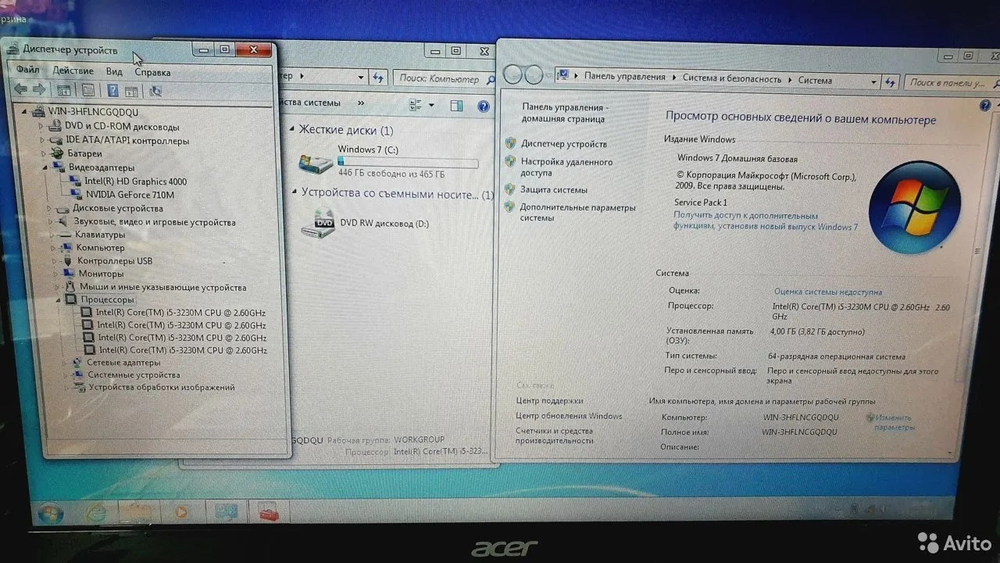The height and width of the screenshot is (563, 1000).
Task: Expand Звуковые, видео и игровые устройства
Action: click(50, 221)
